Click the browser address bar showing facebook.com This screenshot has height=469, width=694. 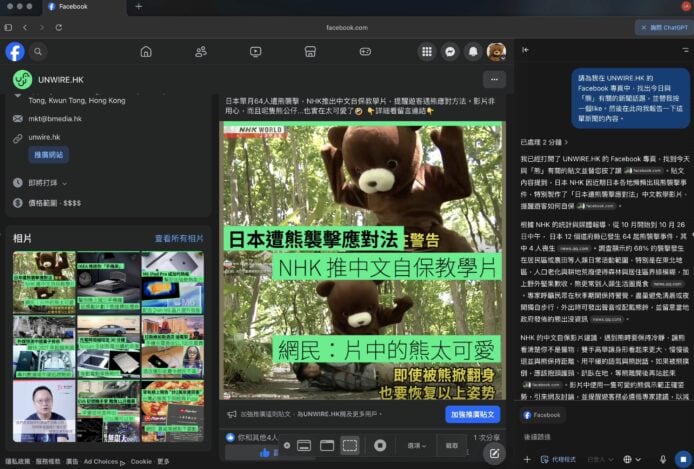[347, 27]
